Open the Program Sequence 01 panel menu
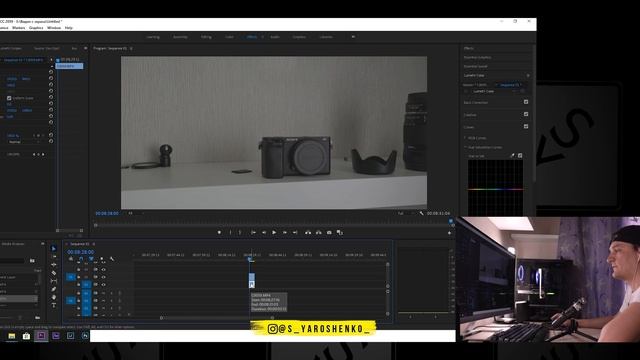The height and width of the screenshot is (360, 640). point(131,48)
